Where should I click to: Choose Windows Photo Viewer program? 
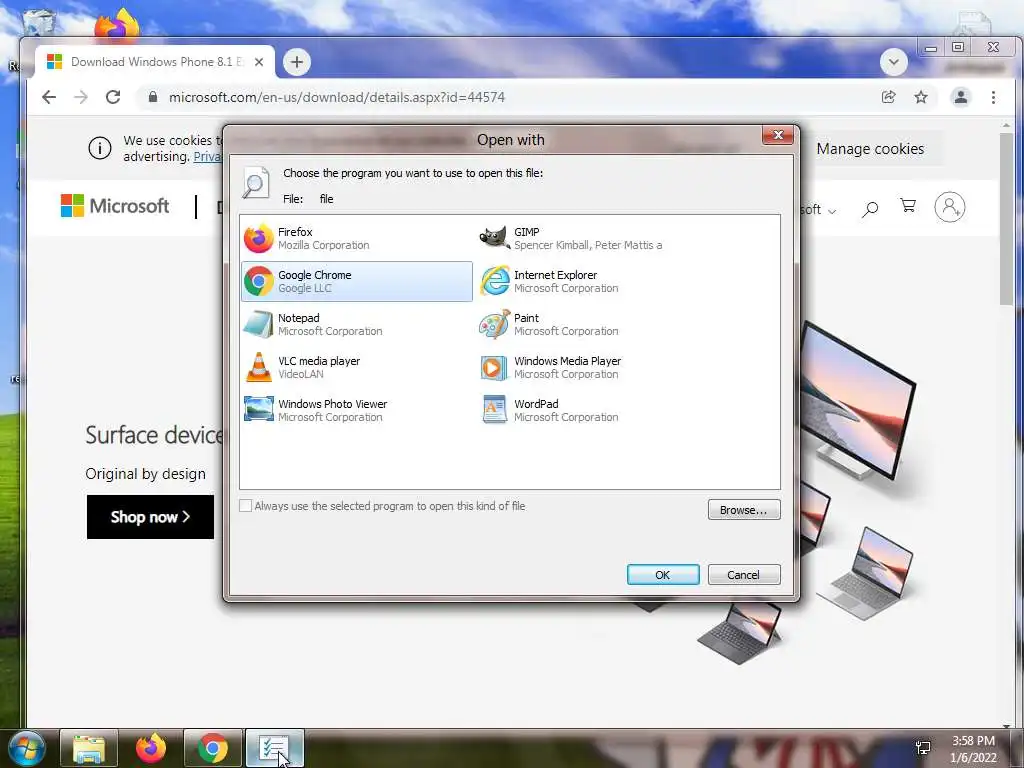click(x=357, y=410)
